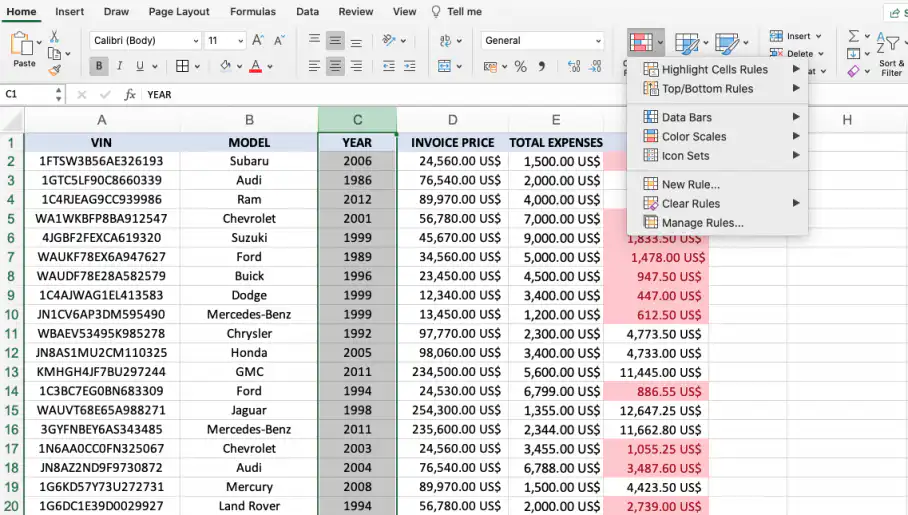Click the Insert Function fx icon
The height and width of the screenshot is (515, 908).
(x=130, y=94)
